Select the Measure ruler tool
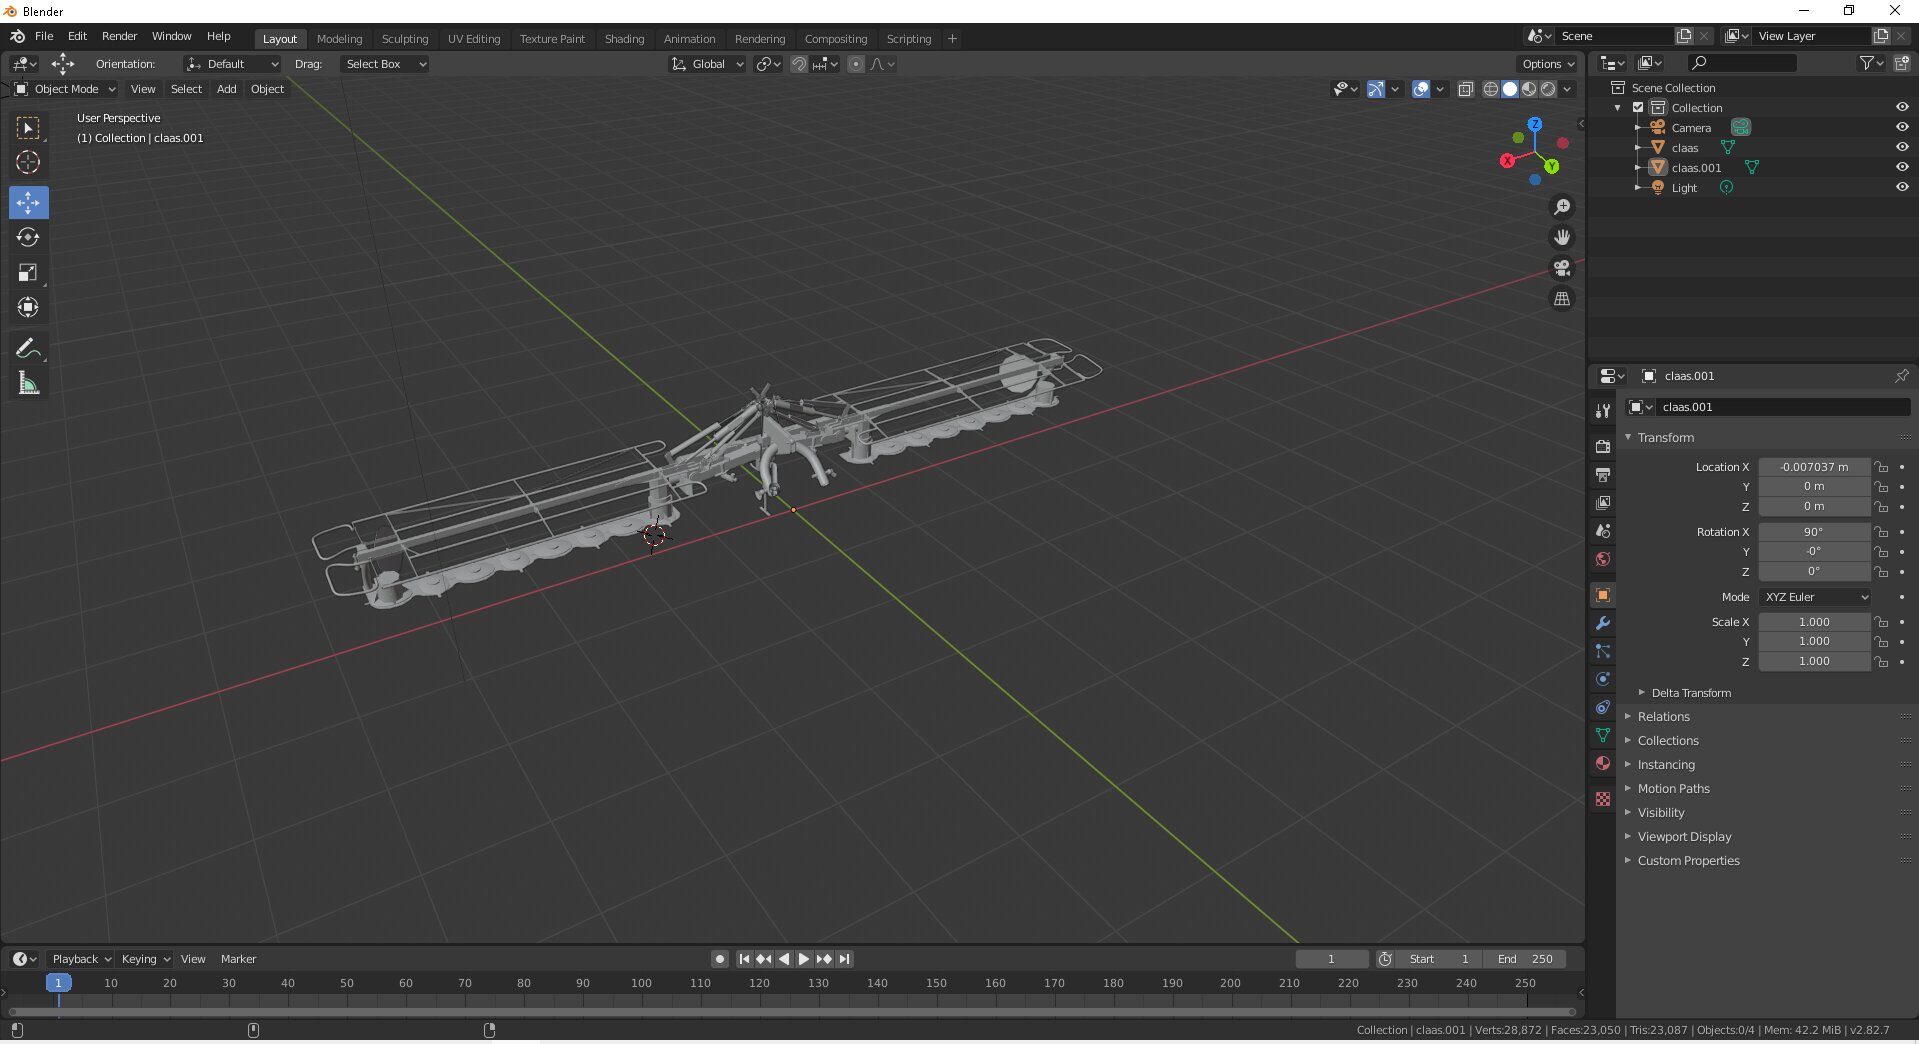 (28, 384)
